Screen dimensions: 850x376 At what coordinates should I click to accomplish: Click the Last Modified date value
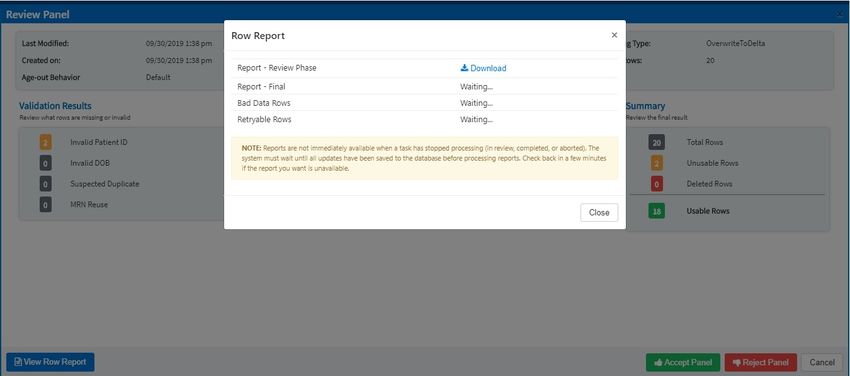178,43
